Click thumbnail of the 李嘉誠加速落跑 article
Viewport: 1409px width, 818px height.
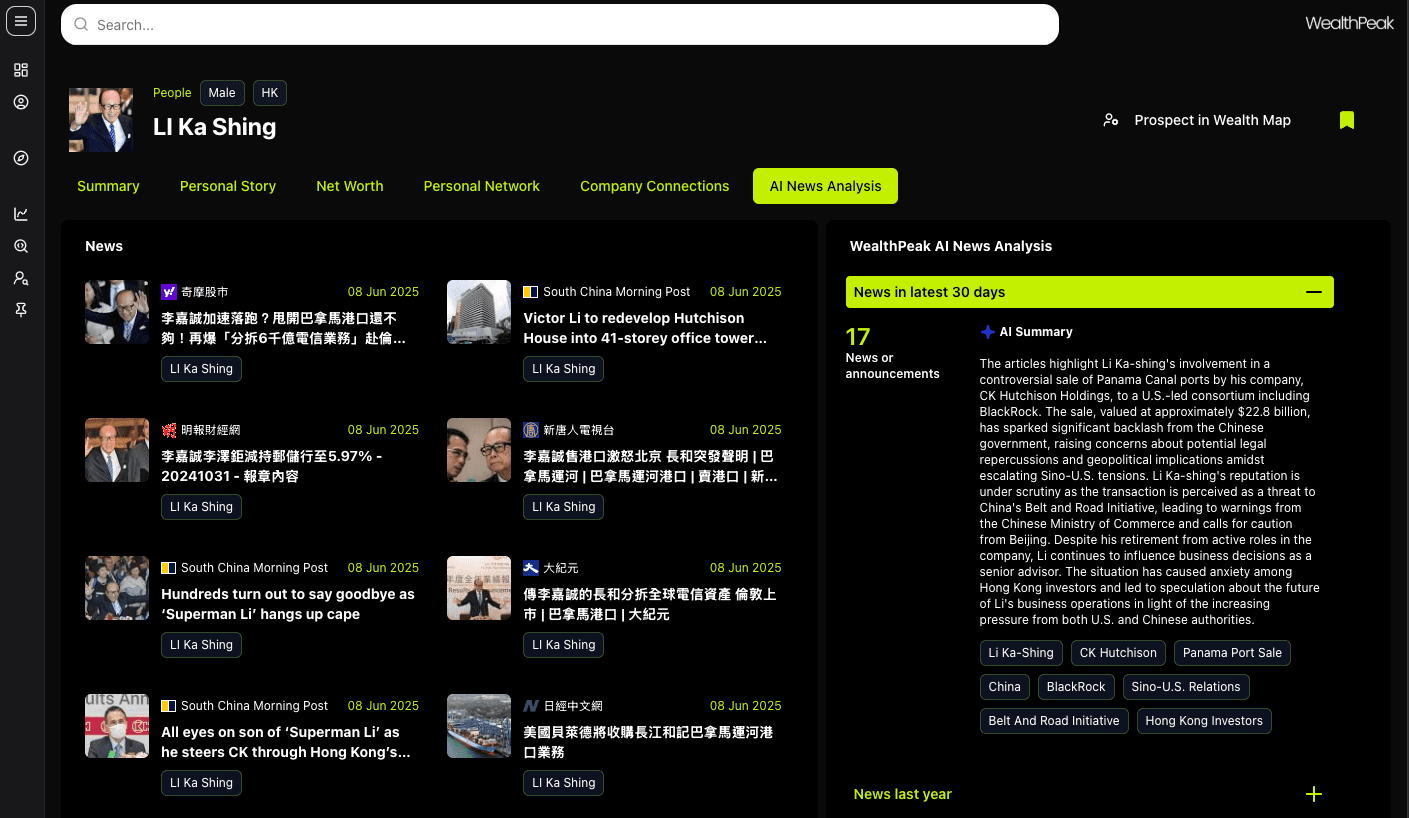pos(117,312)
